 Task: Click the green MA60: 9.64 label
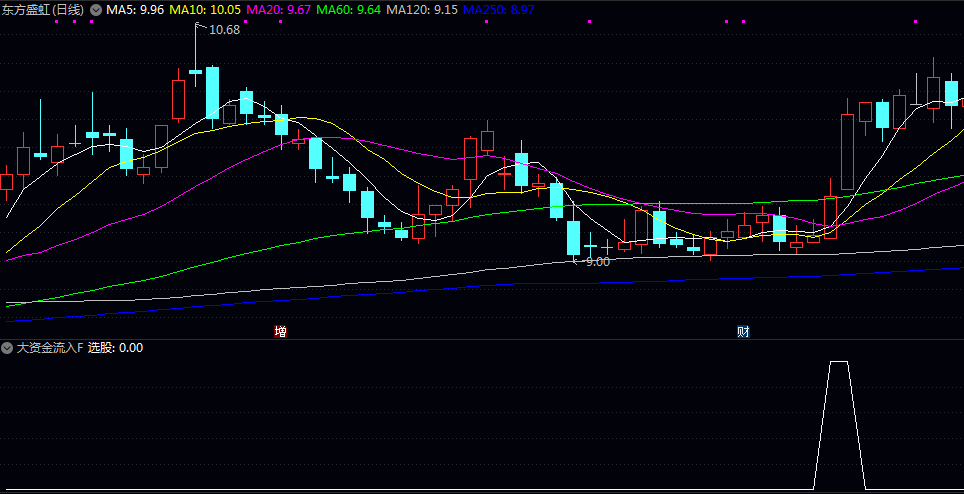tap(349, 9)
